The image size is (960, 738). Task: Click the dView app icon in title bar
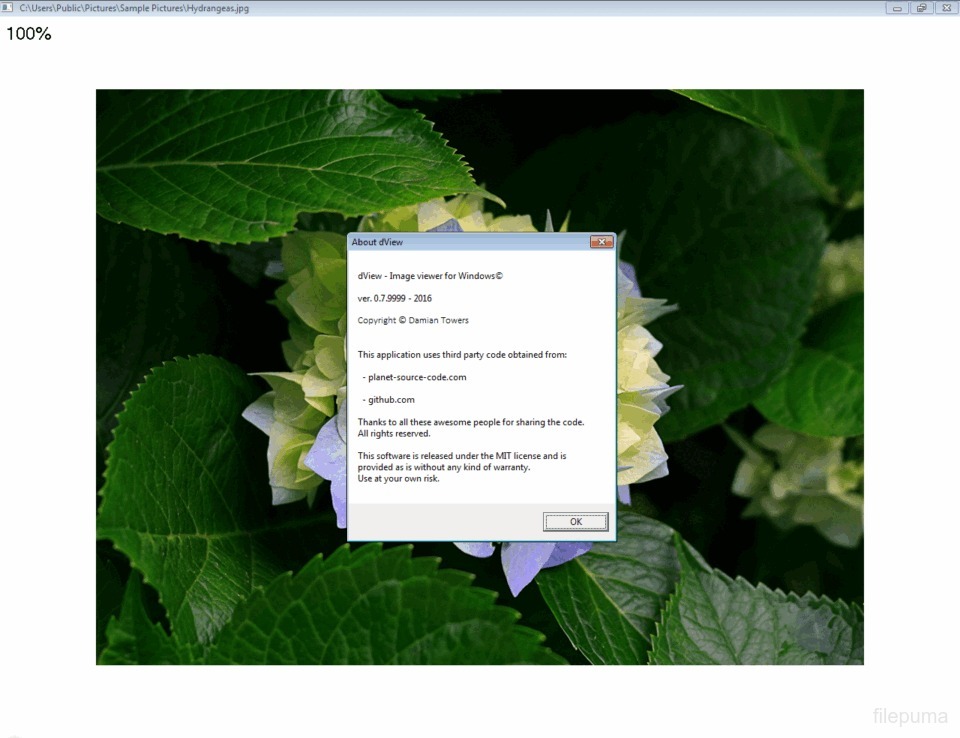[8, 8]
